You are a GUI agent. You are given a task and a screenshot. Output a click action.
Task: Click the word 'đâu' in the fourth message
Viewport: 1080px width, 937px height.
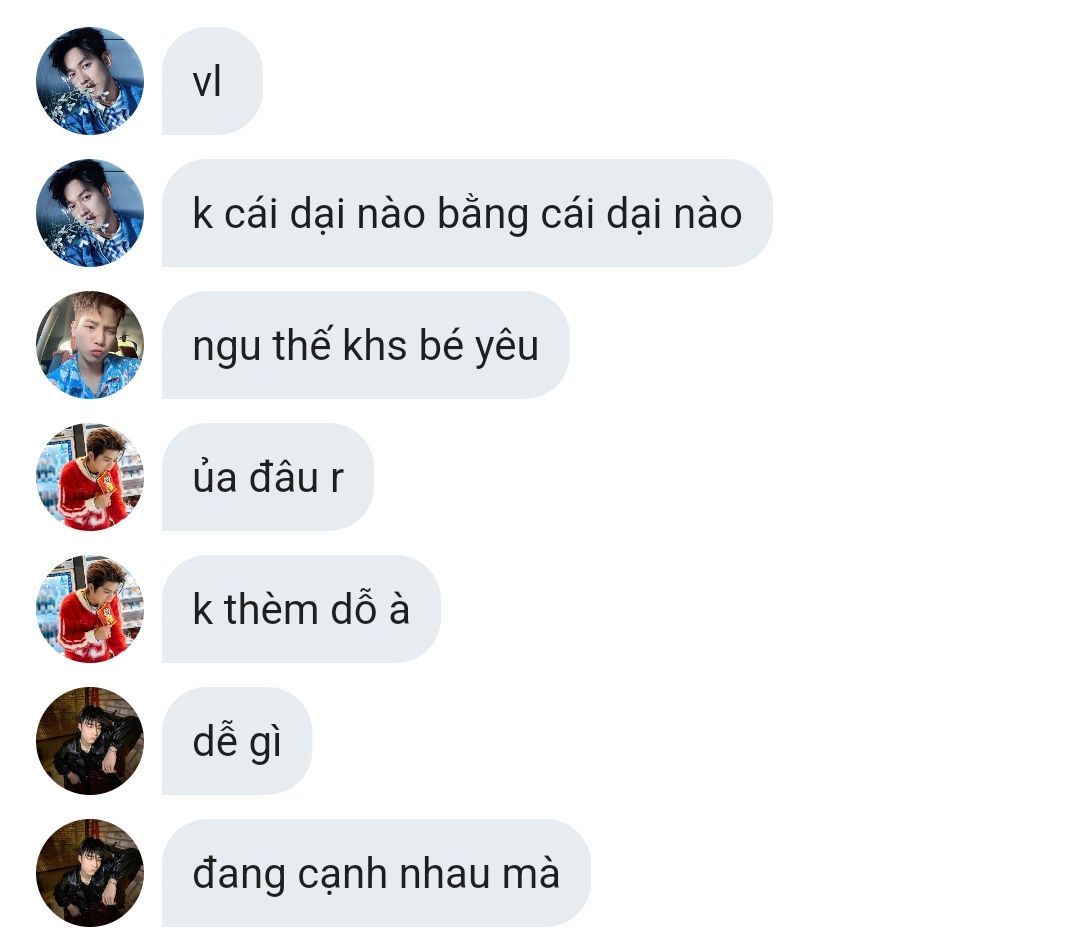click(284, 477)
